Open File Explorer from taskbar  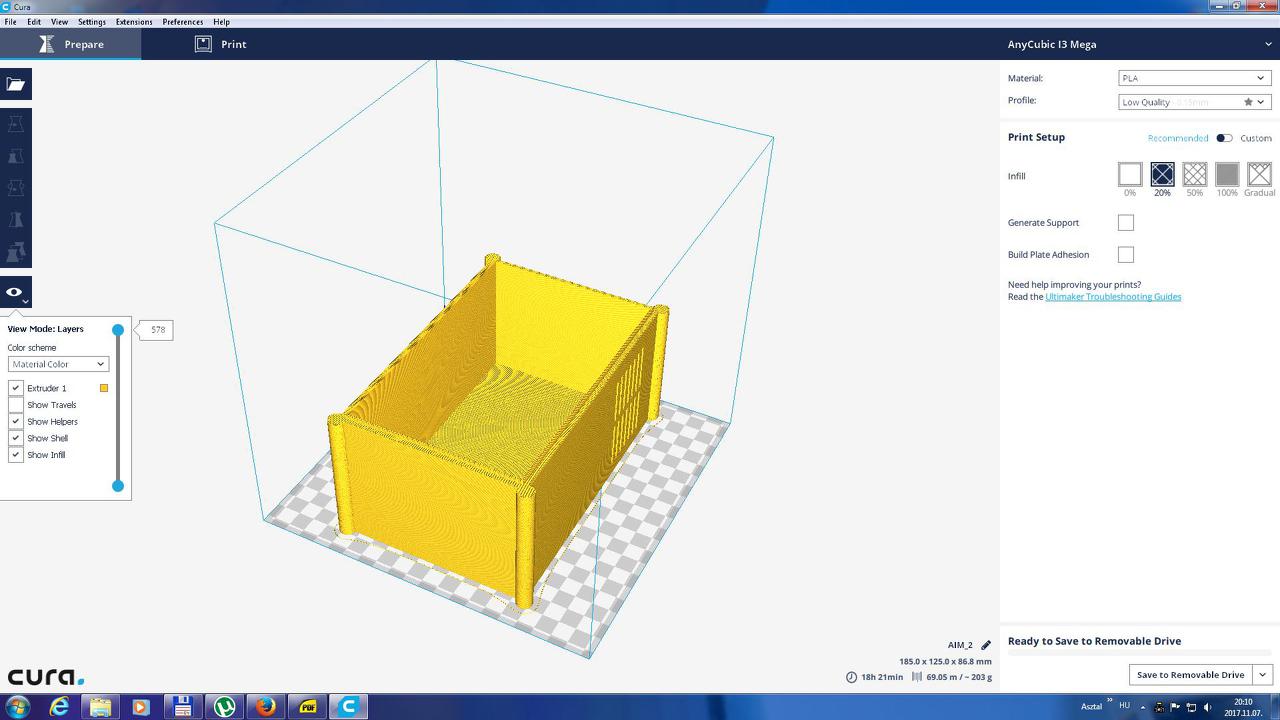pyautogui.click(x=100, y=707)
